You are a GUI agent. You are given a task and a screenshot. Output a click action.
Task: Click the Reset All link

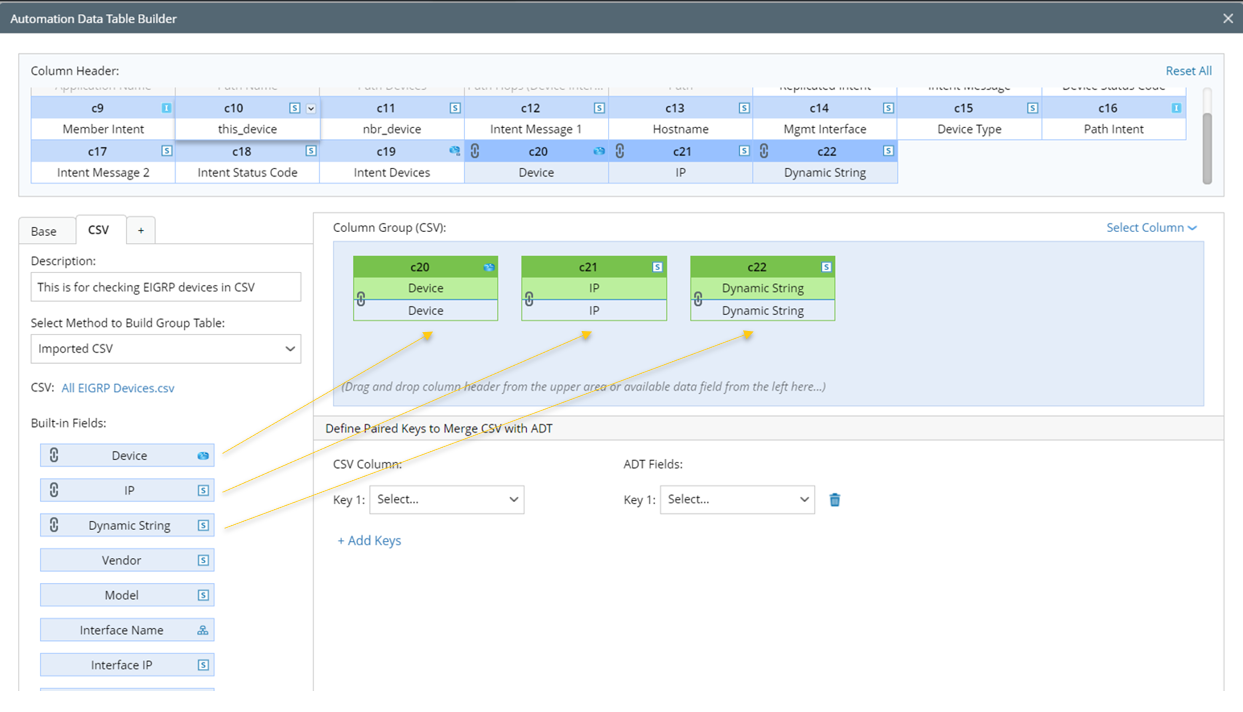tap(1188, 71)
